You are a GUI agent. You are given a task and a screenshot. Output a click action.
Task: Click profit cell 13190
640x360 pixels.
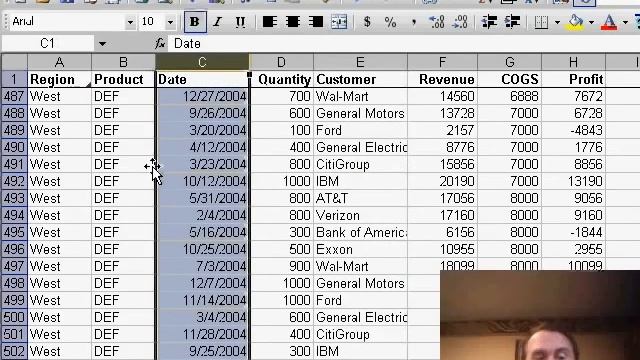pos(573,181)
